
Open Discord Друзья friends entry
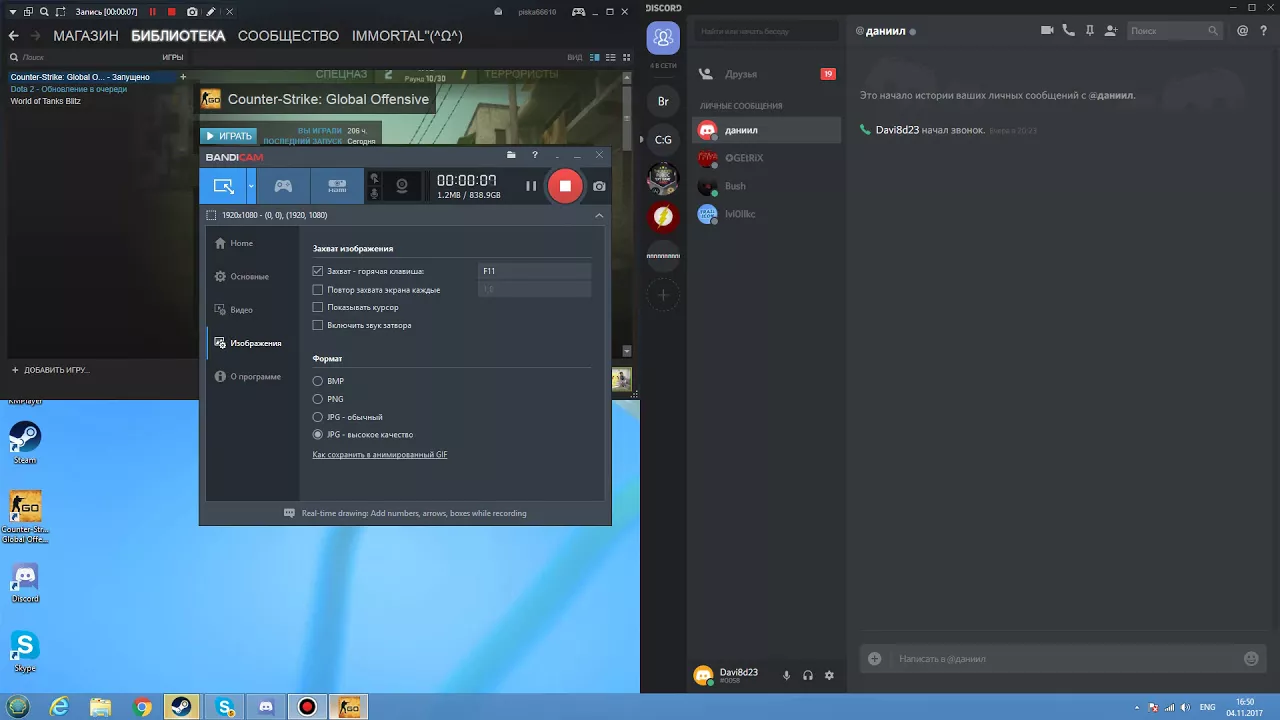click(x=766, y=74)
